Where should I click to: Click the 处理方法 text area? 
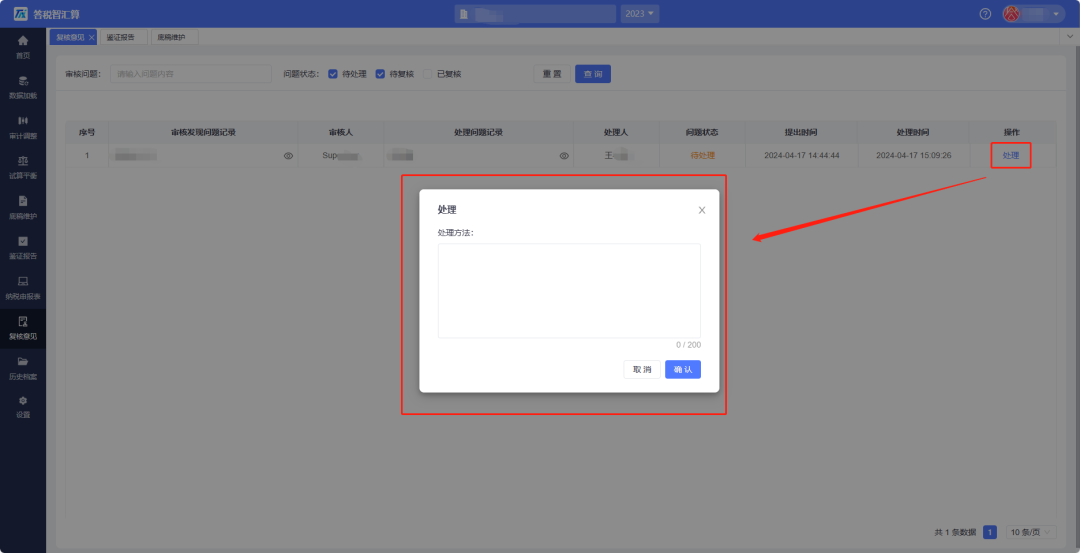pyautogui.click(x=569, y=291)
